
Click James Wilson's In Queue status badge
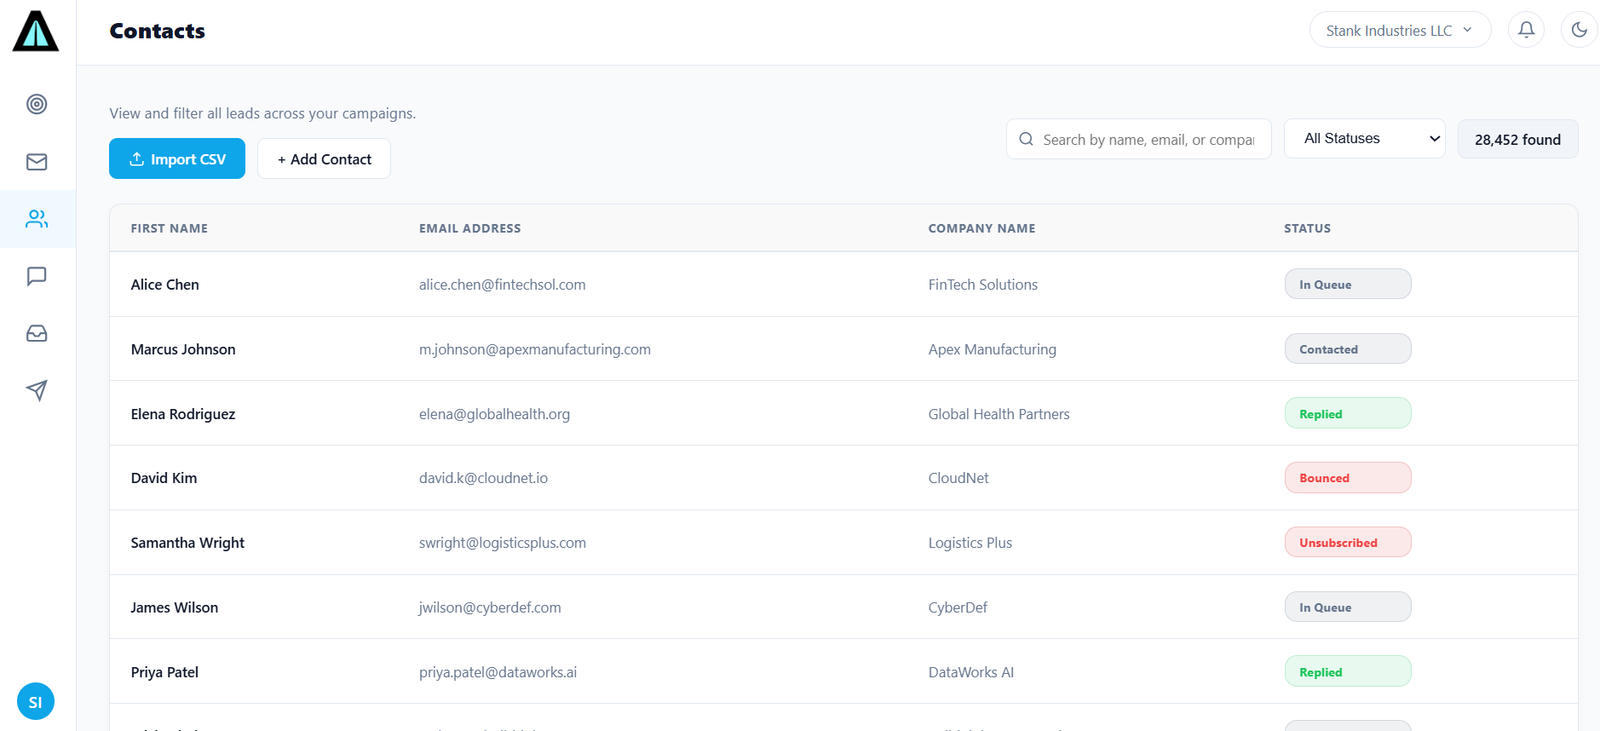pyautogui.click(x=1348, y=607)
